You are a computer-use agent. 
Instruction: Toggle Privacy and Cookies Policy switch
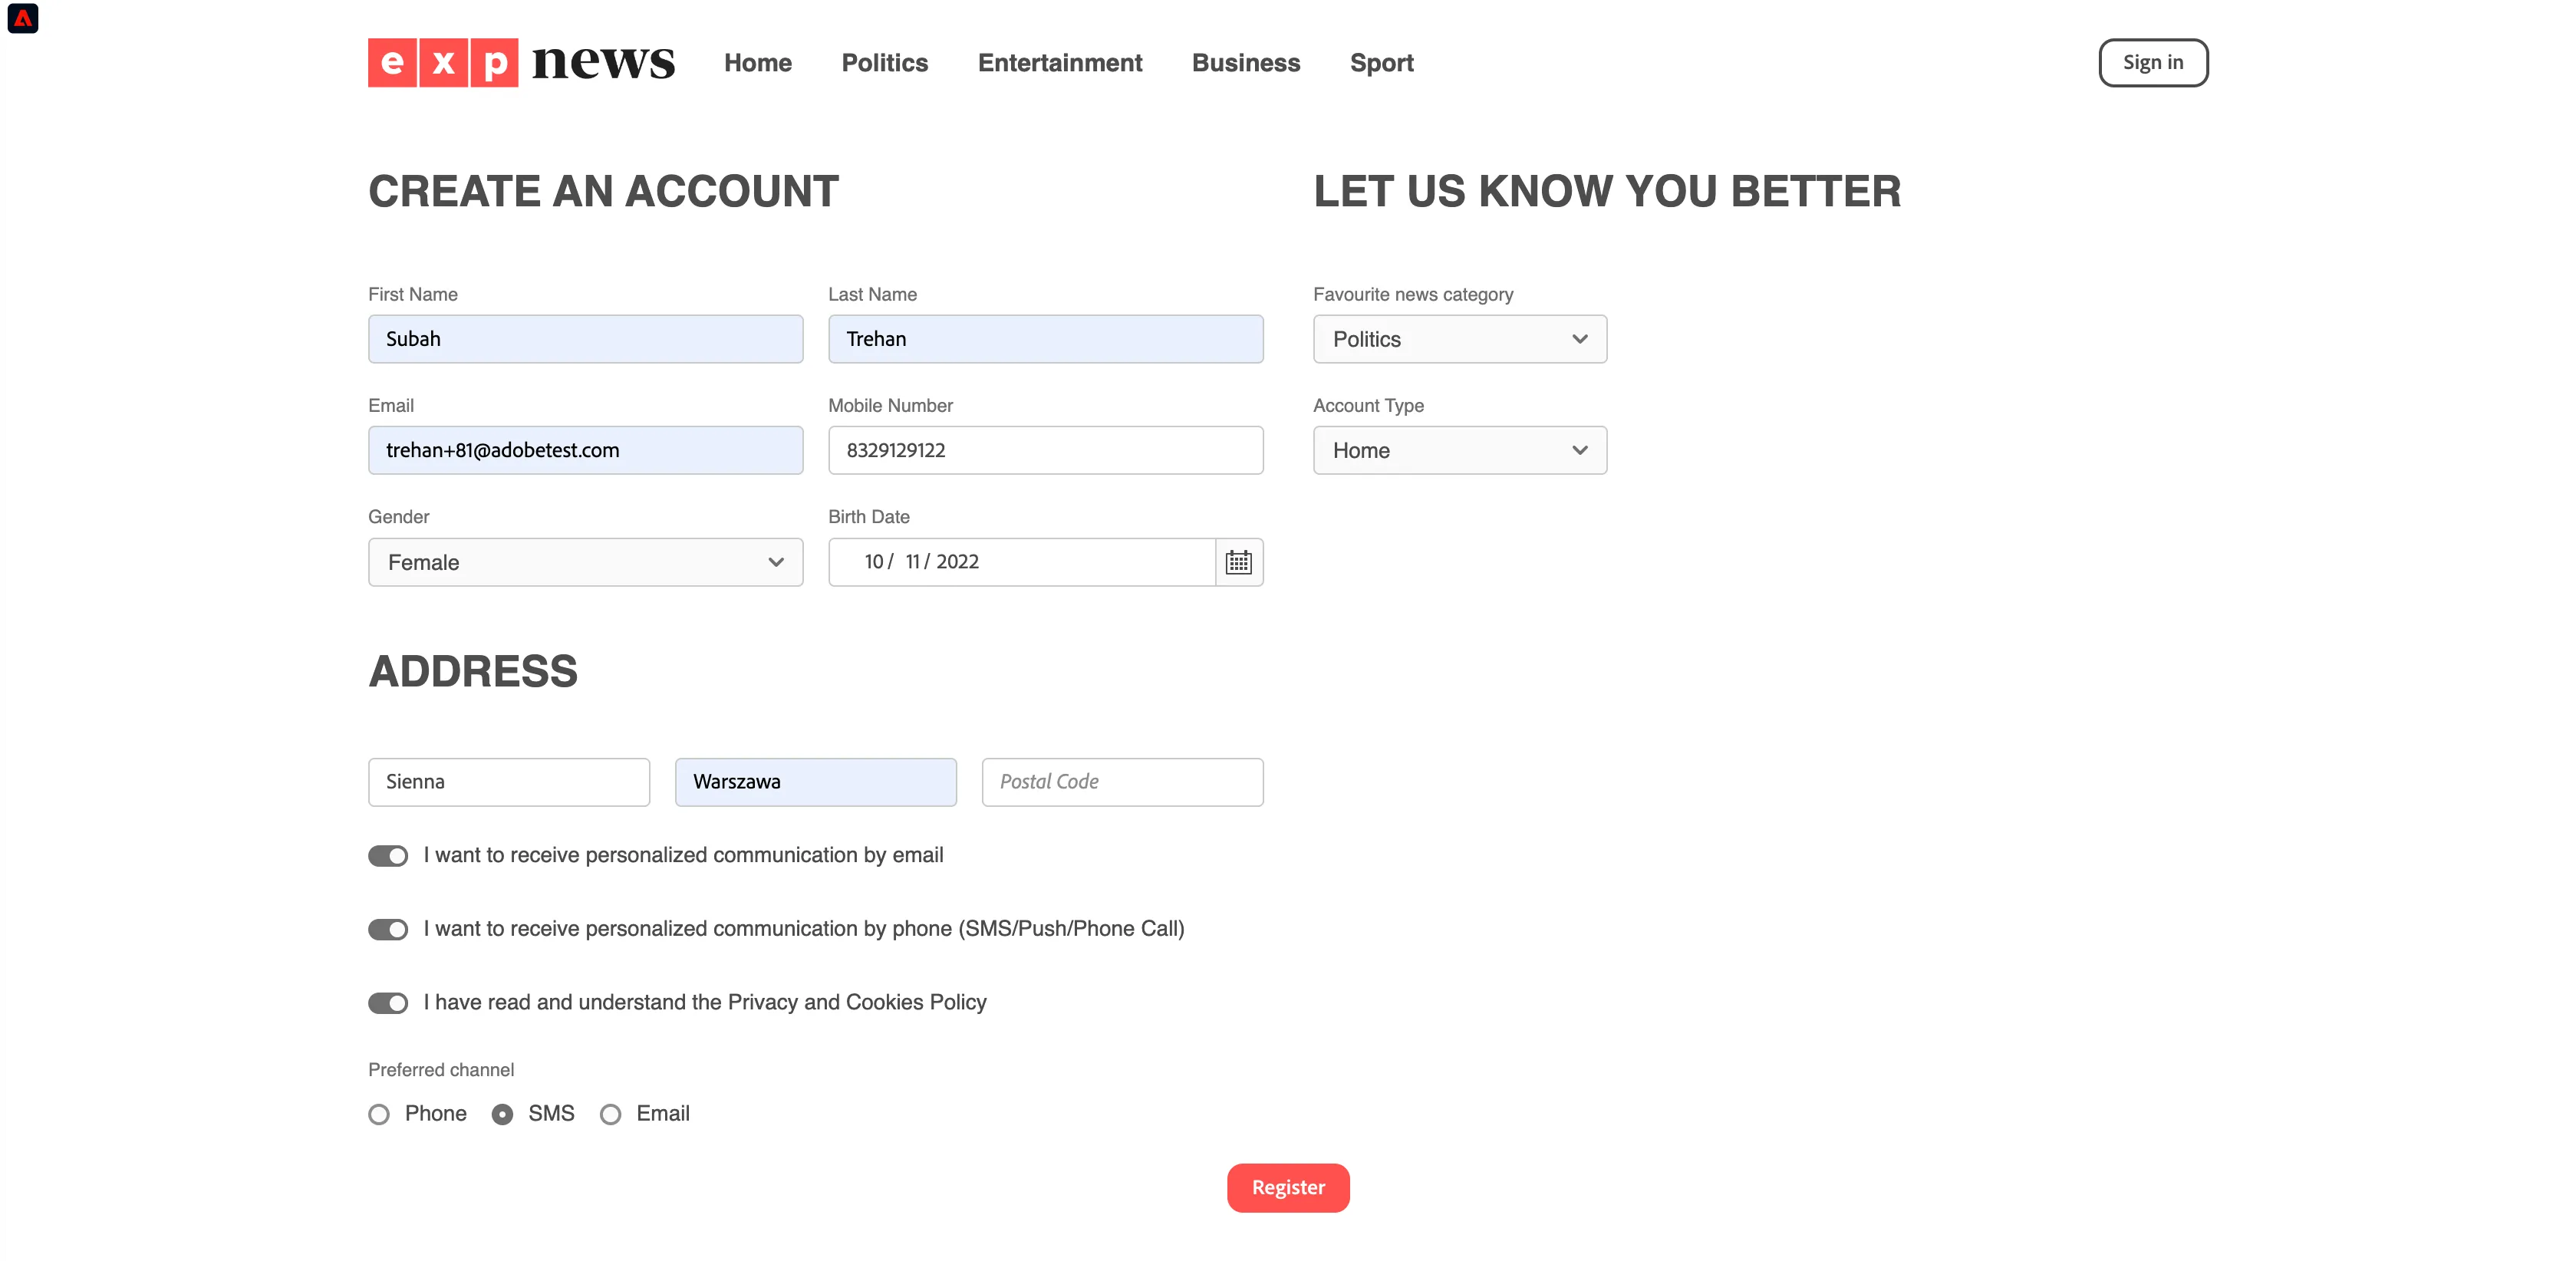pyautogui.click(x=388, y=1003)
